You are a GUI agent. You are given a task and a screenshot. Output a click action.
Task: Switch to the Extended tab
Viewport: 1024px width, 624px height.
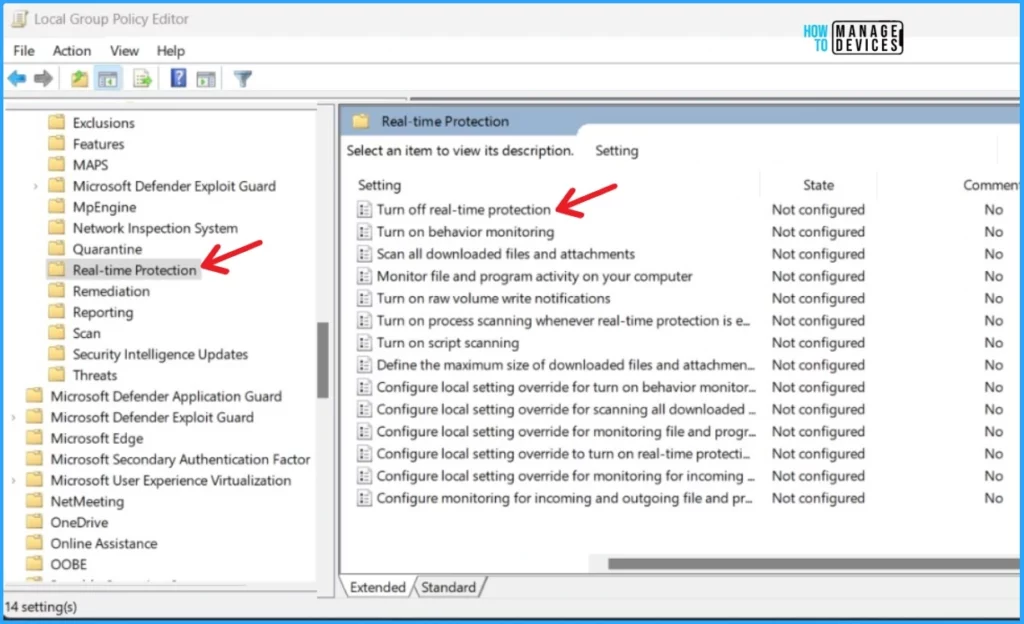[377, 587]
